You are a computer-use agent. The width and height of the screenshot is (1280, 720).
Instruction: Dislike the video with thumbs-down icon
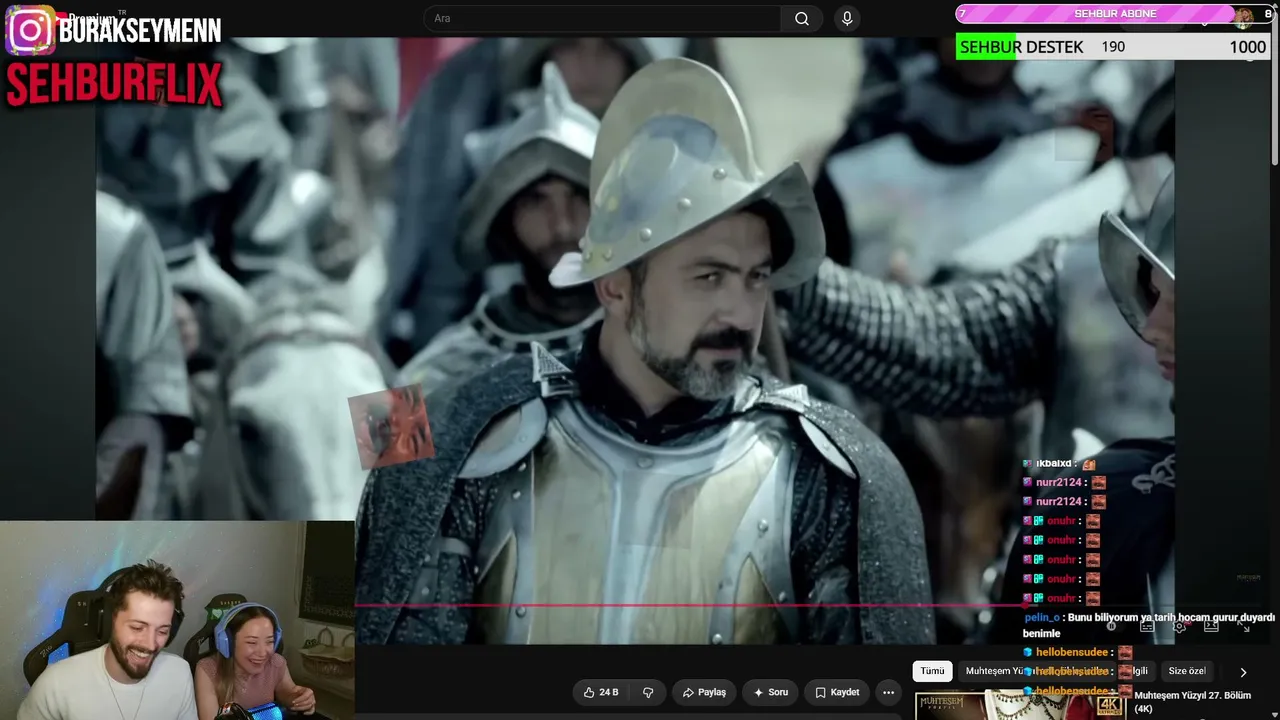648,692
